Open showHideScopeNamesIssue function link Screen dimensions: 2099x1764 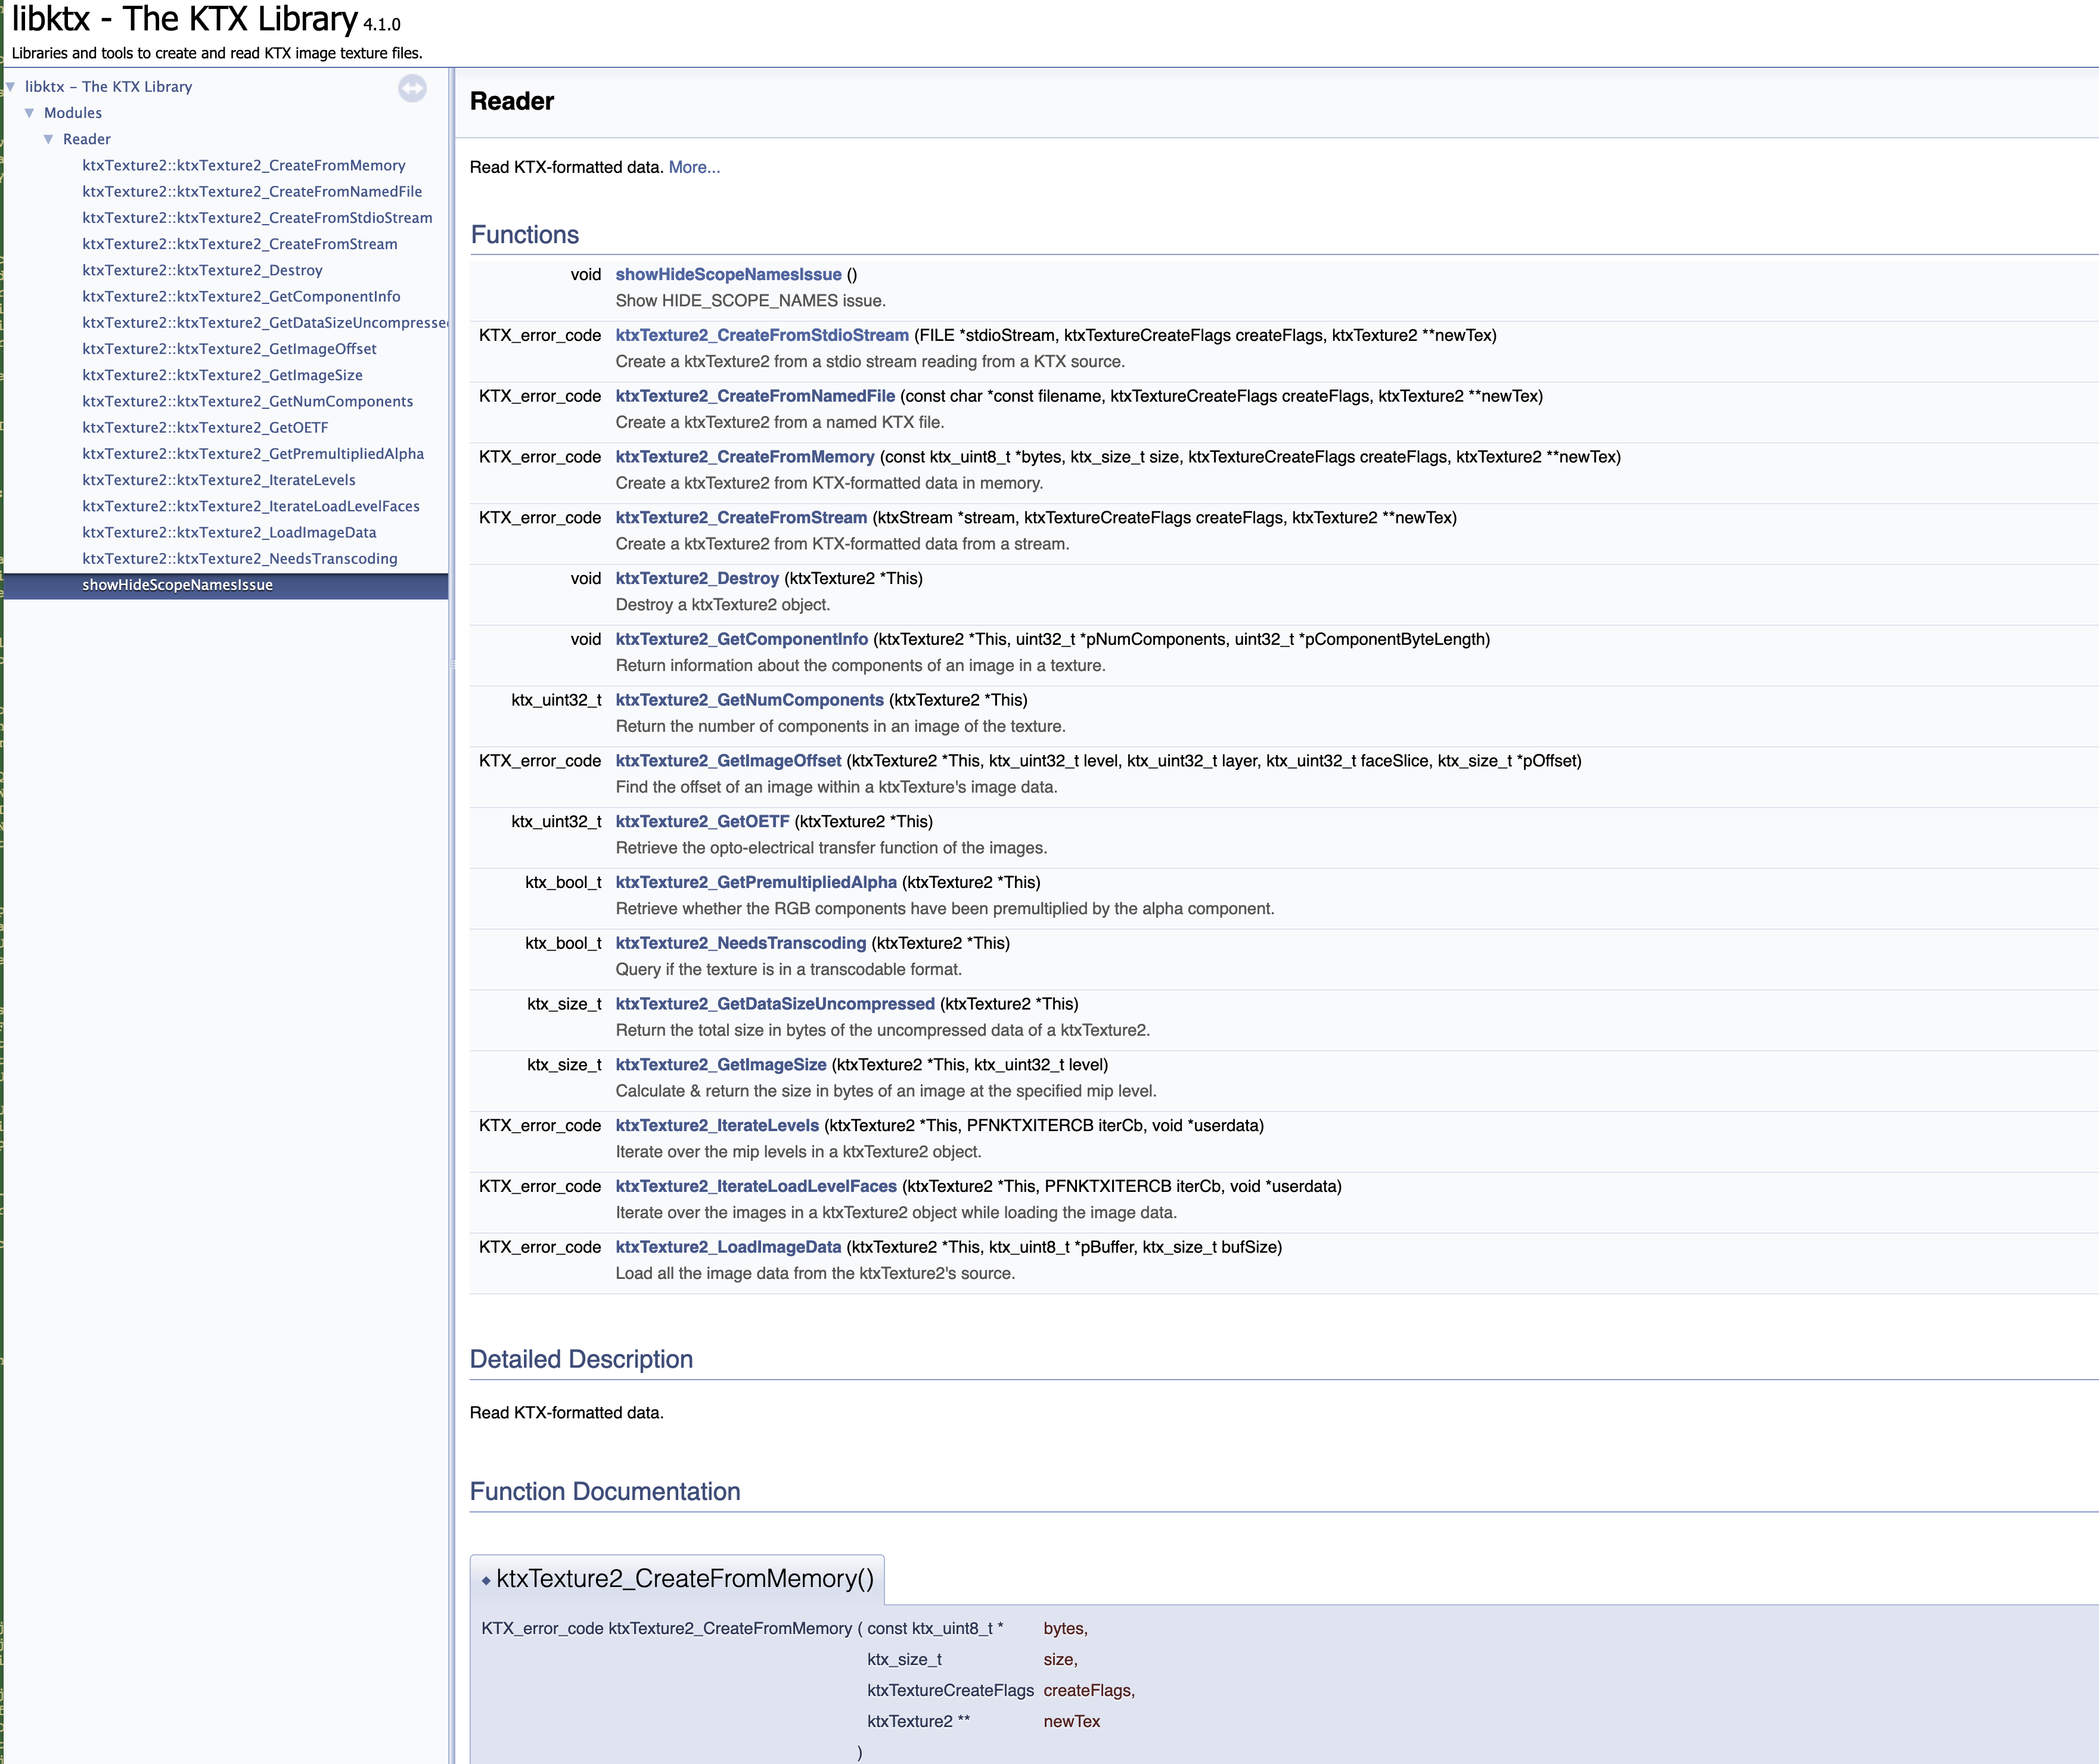[x=727, y=274]
